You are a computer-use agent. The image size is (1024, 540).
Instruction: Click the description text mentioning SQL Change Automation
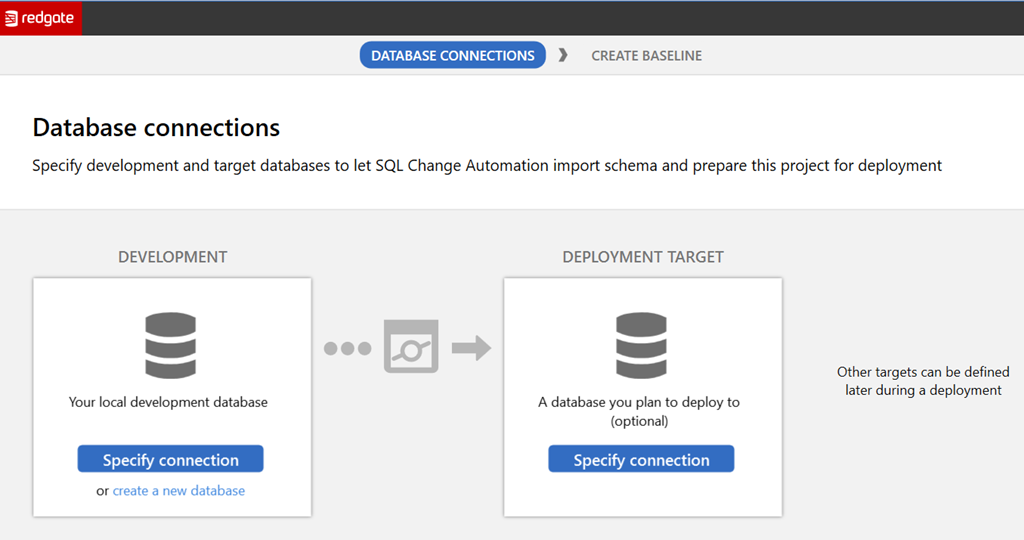tap(487, 166)
